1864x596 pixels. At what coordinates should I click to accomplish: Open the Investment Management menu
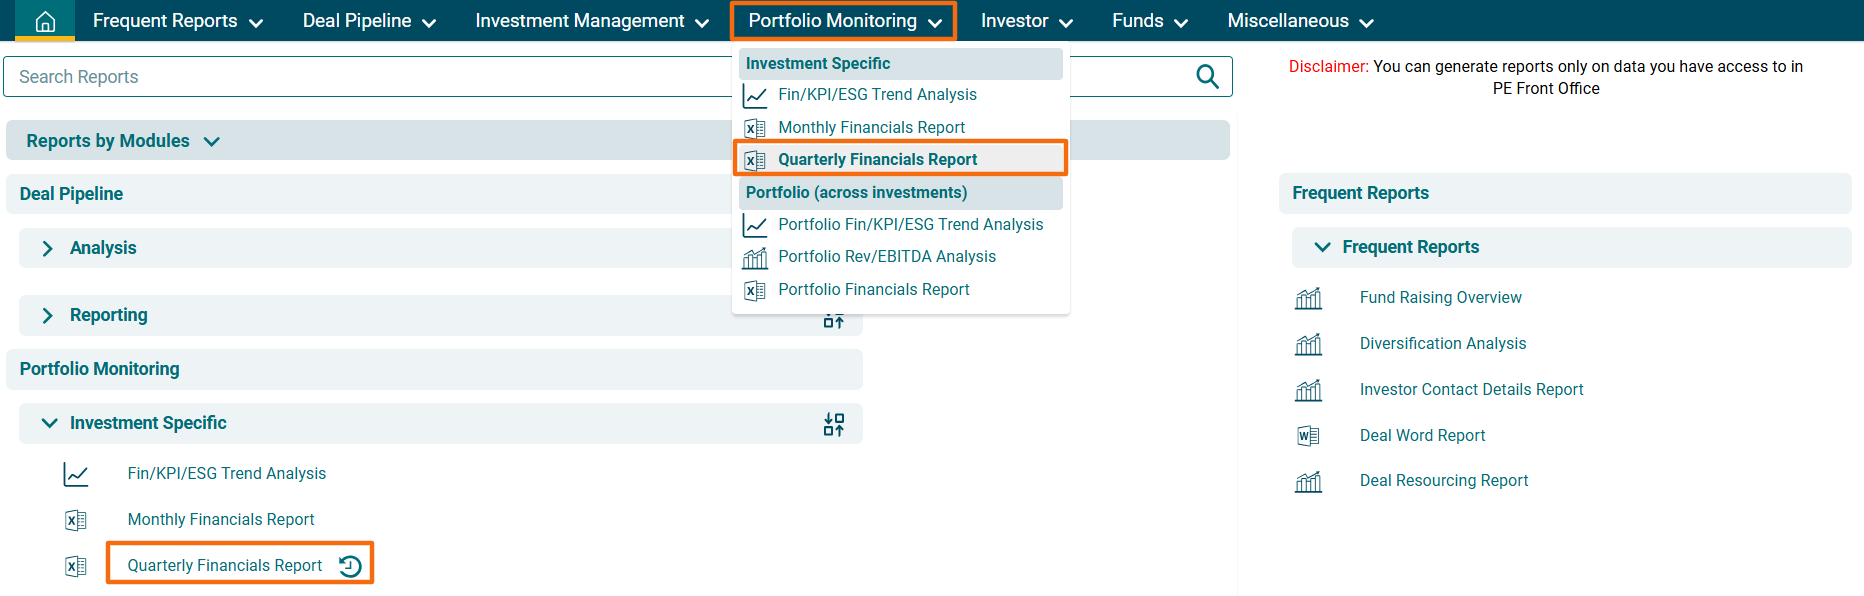[x=591, y=21]
